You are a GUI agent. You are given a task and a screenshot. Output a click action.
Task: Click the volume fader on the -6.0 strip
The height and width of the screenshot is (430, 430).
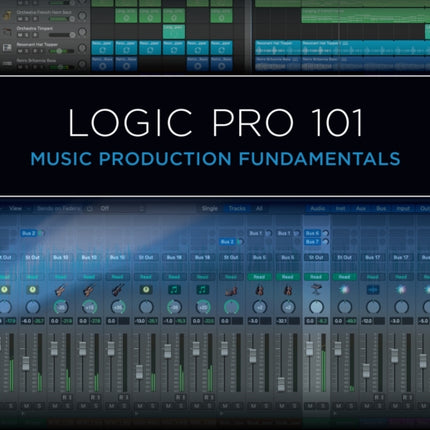(x=26, y=364)
